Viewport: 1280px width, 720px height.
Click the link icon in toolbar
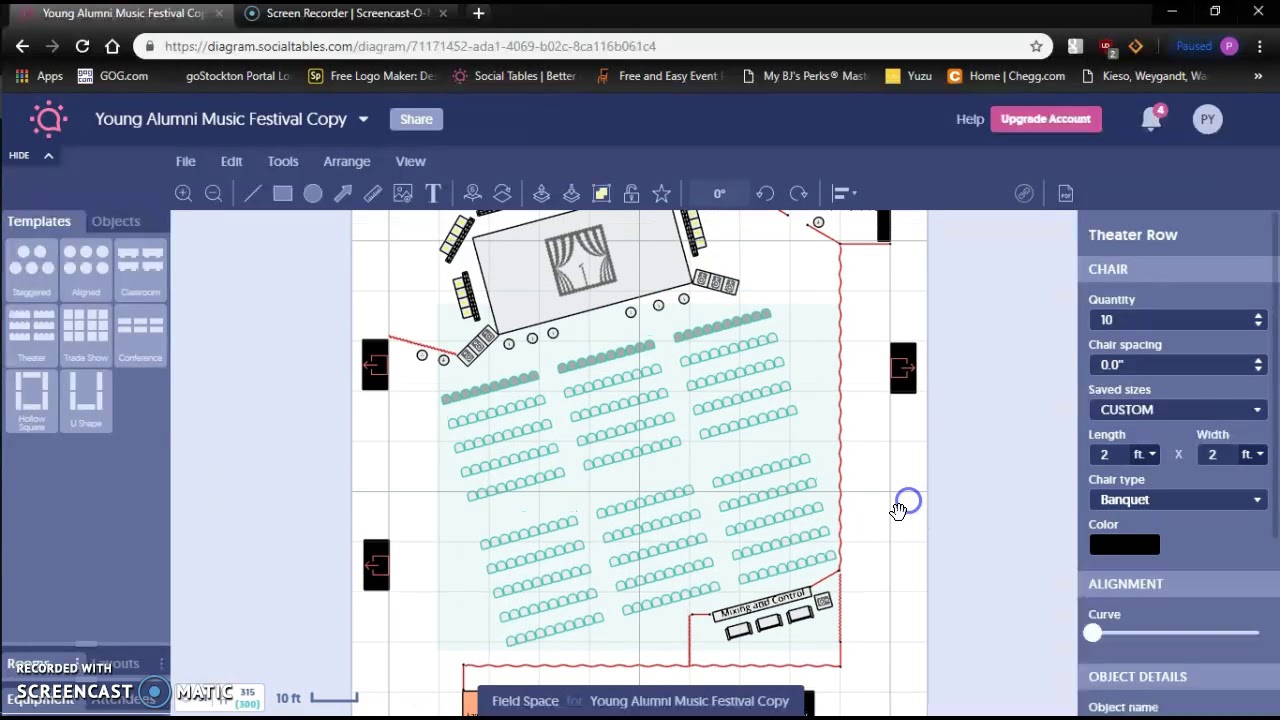coord(1024,193)
